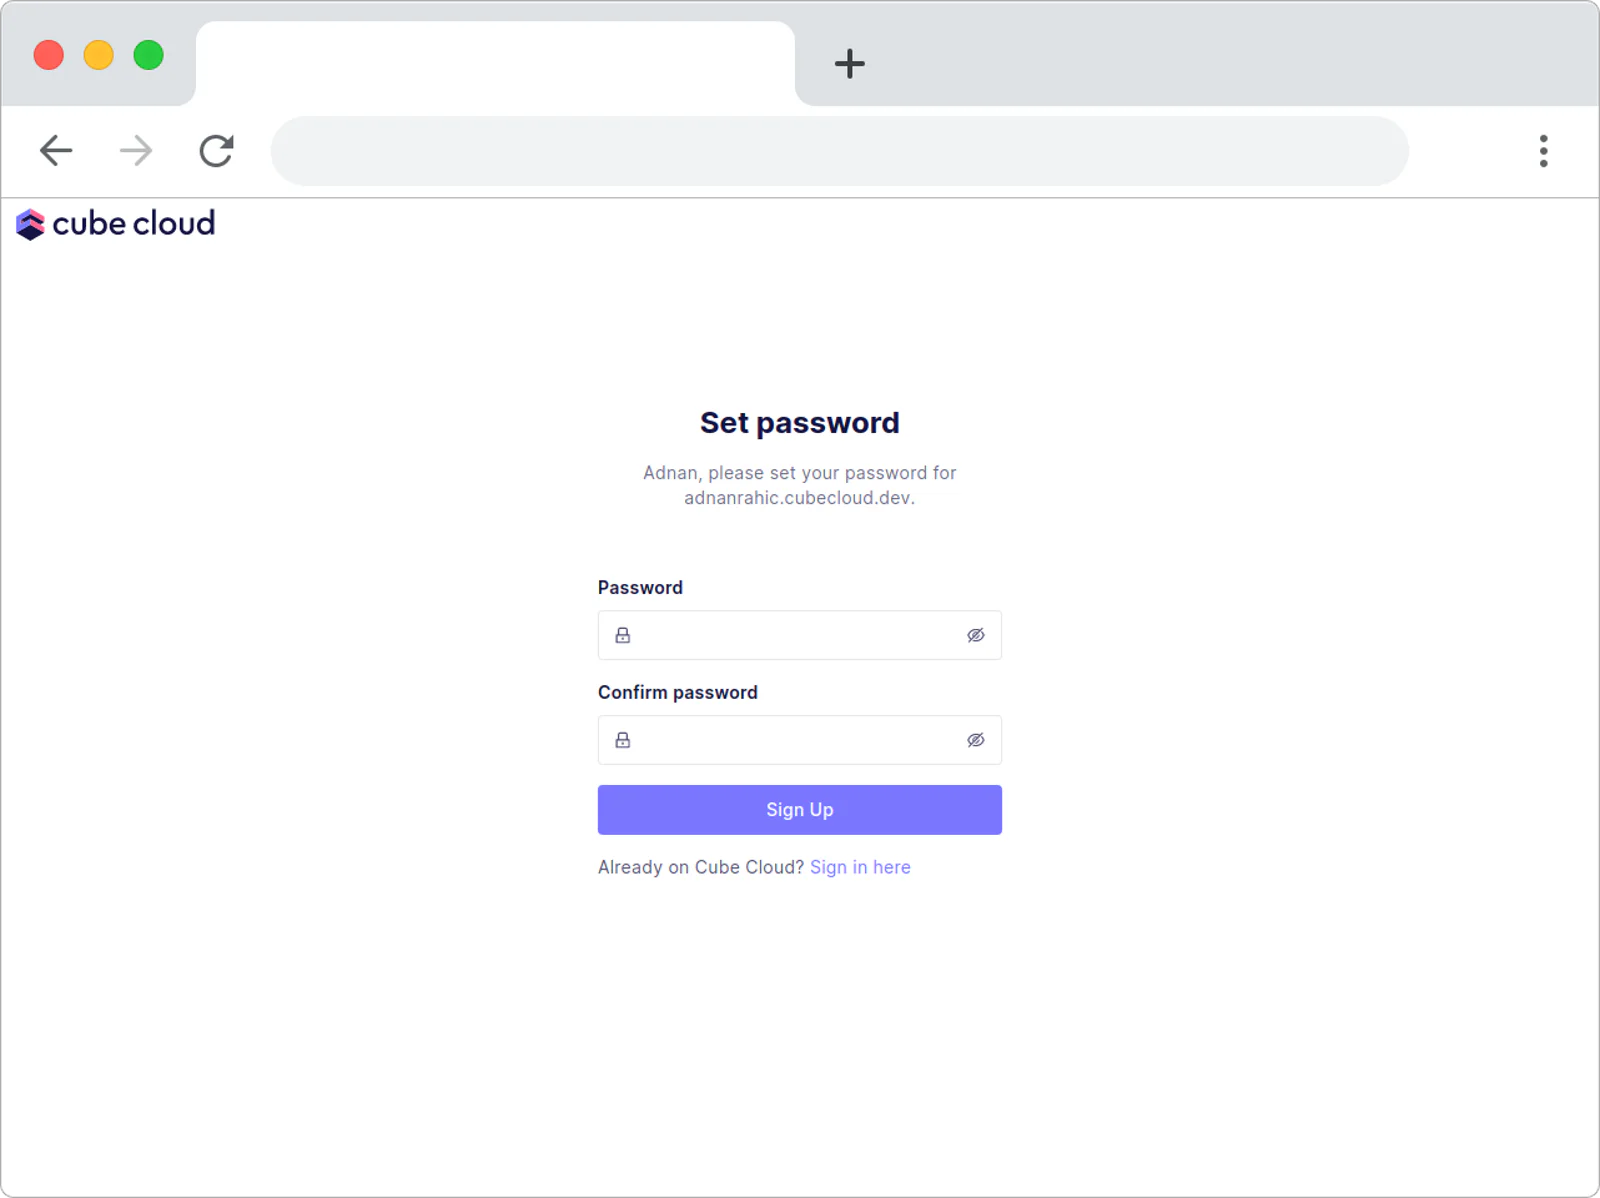Click the browser forward arrow
Viewport: 1600px width, 1198px height.
(136, 151)
